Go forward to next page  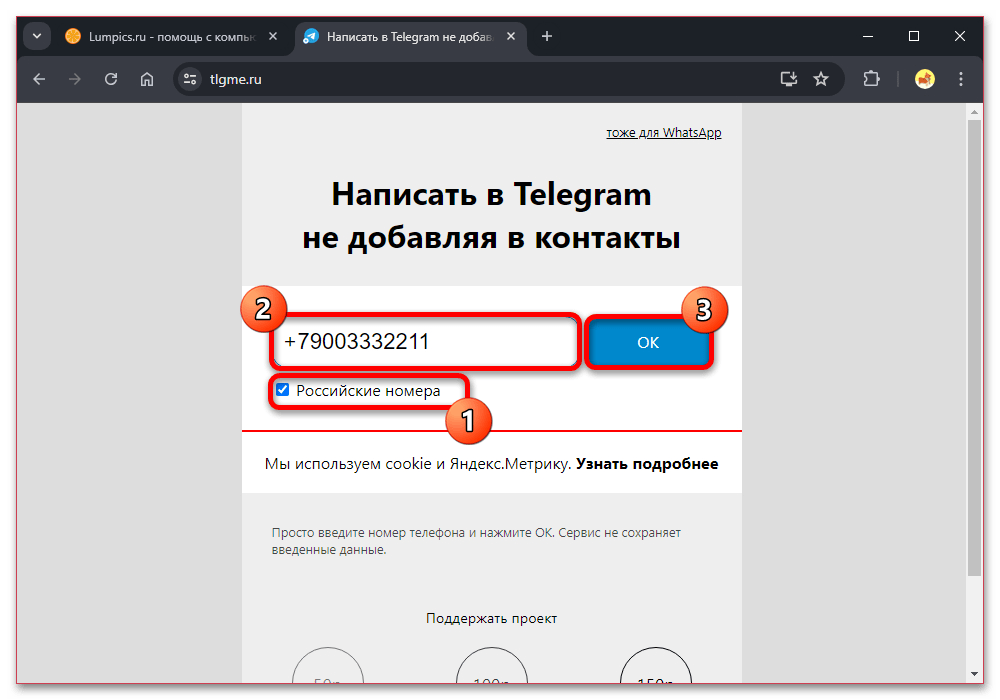tap(75, 79)
